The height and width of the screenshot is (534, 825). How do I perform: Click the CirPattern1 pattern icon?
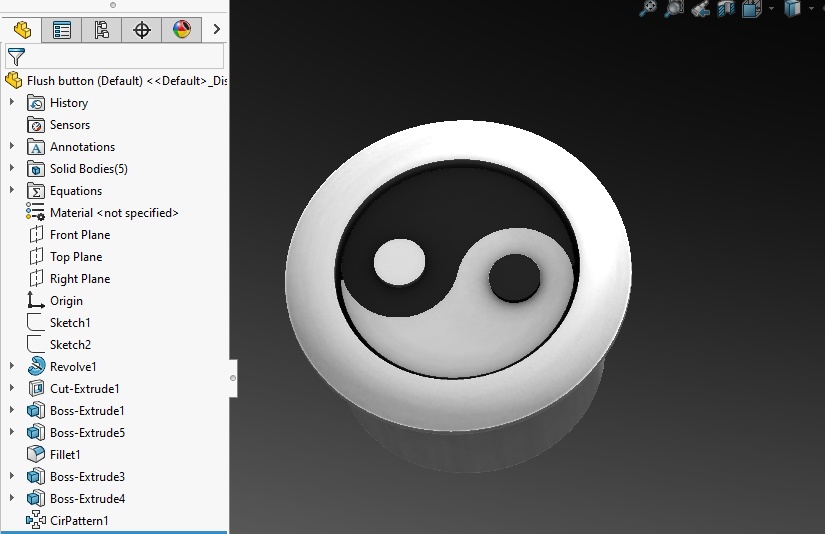coord(36,520)
